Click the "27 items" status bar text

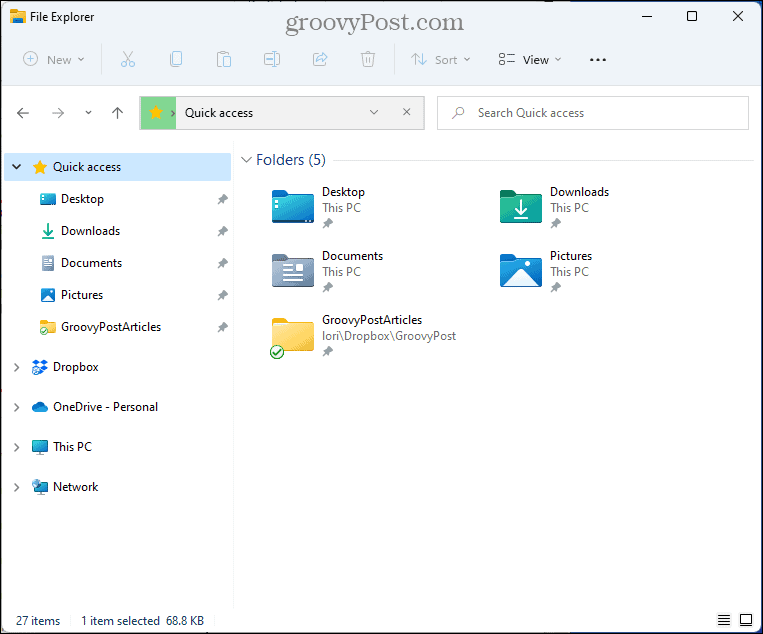[x=38, y=621]
